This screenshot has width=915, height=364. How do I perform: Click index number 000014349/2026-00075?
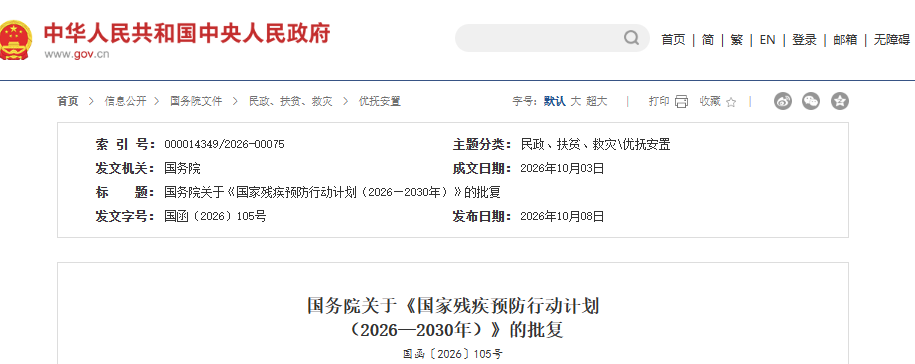tap(224, 145)
